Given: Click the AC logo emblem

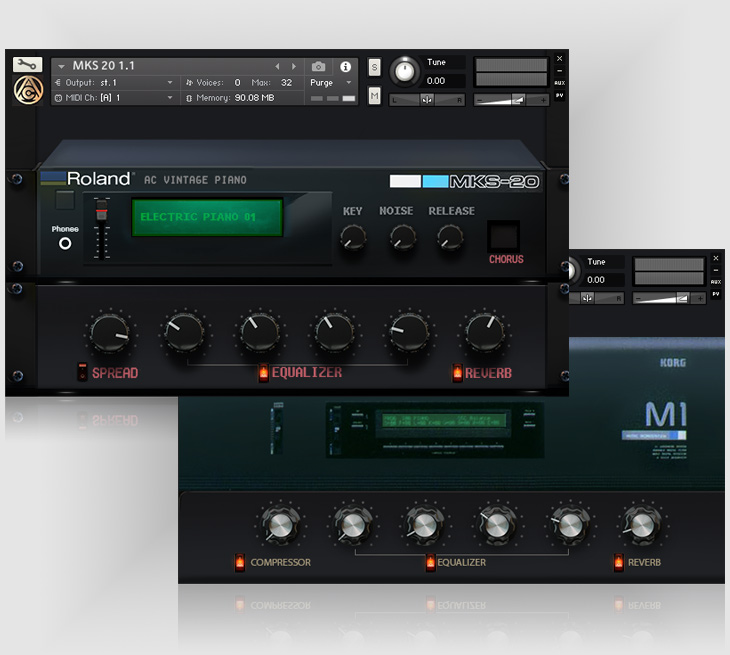Looking at the screenshot, I should [27, 91].
